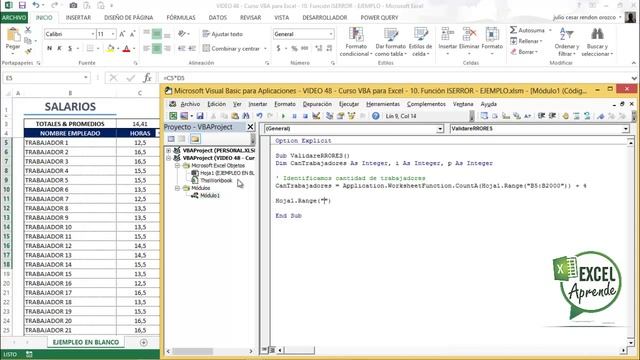The width and height of the screenshot is (640, 360).
Task: Toggle right alignment in Excel ribbon
Action: pyautogui.click(x=167, y=48)
